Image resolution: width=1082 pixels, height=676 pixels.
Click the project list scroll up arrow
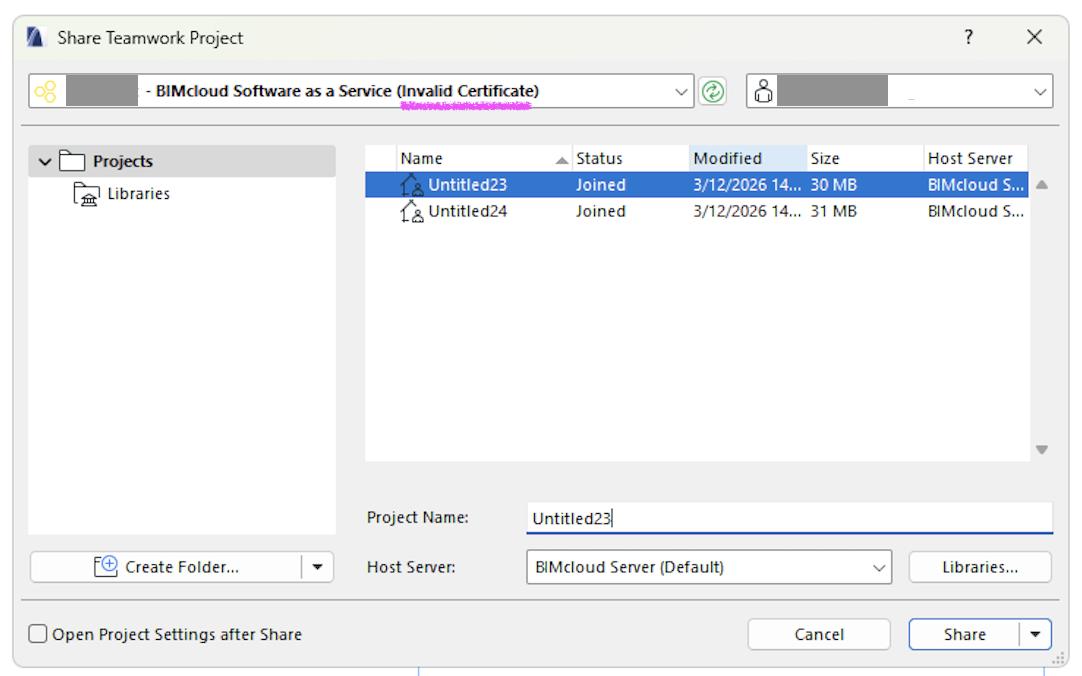click(x=1042, y=185)
